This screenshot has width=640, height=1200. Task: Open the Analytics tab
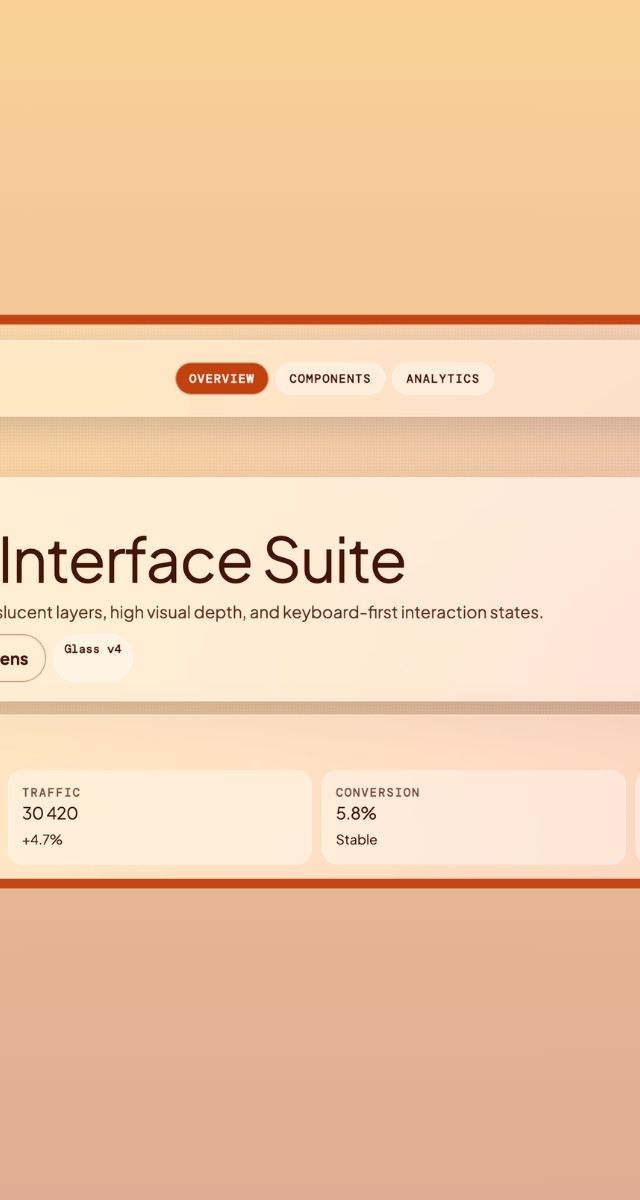(x=443, y=379)
